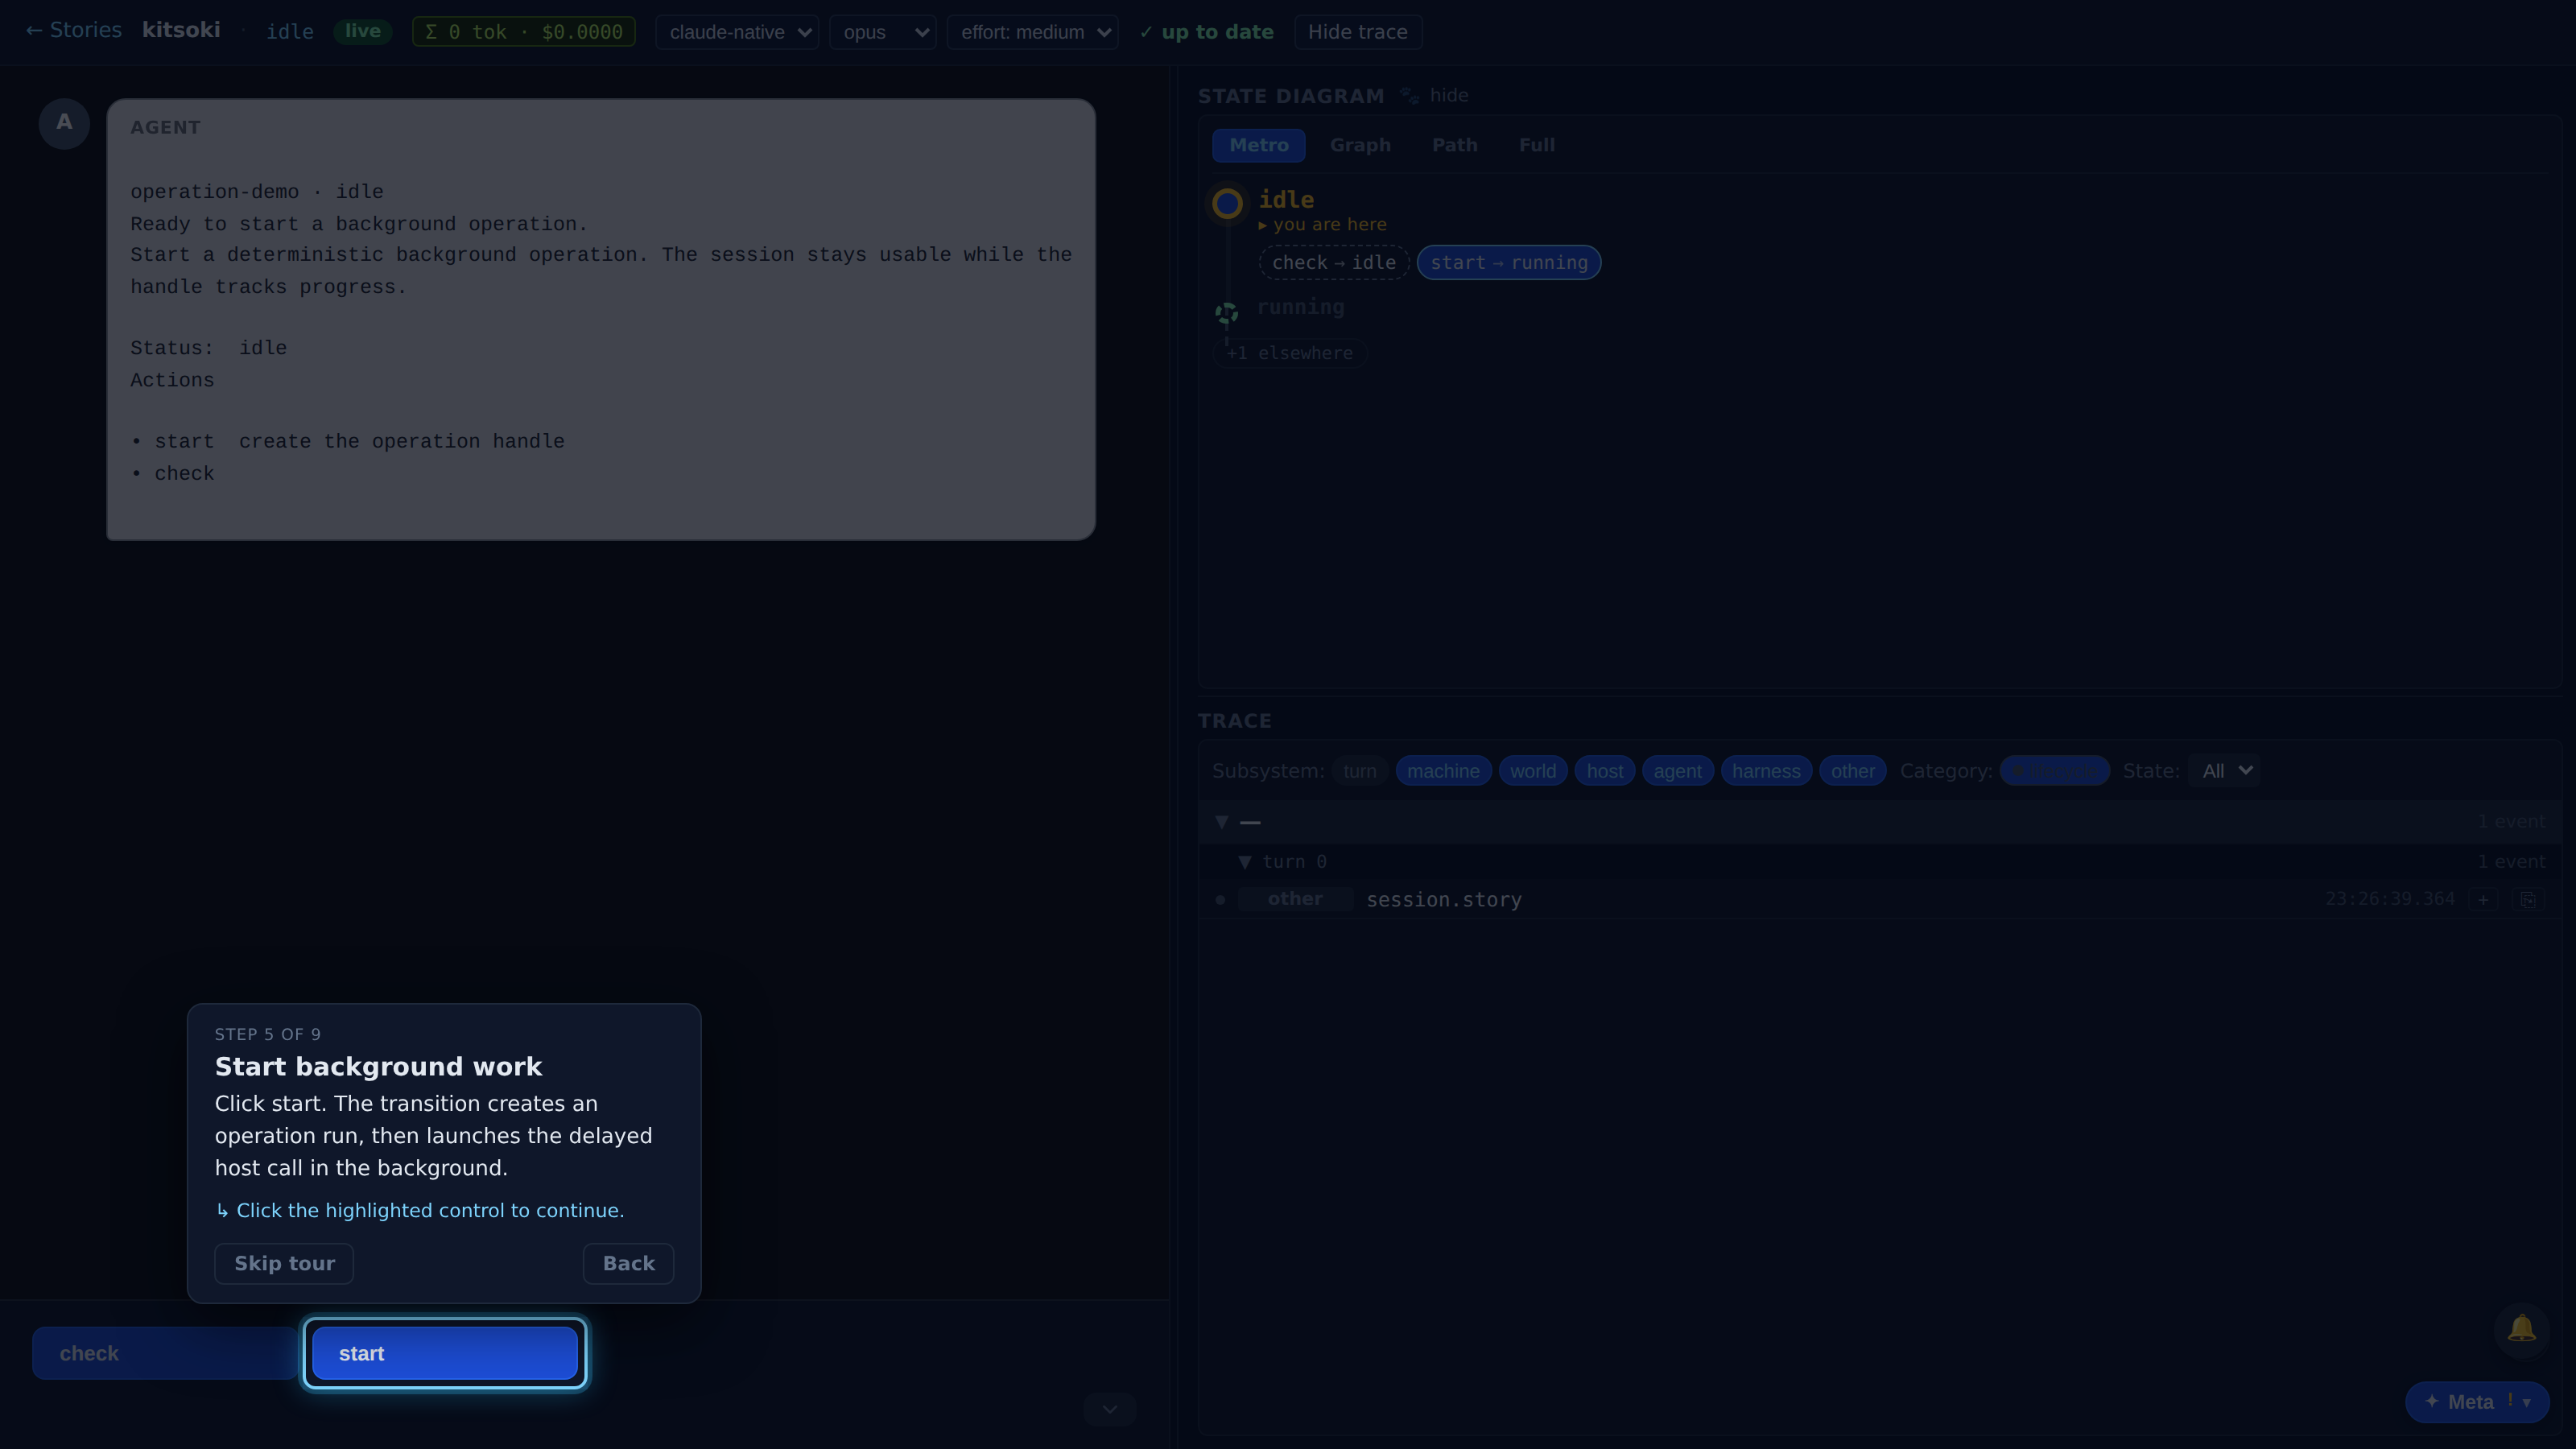Image resolution: width=2576 pixels, height=1449 pixels.
Task: Click Skip tour in the tour popup
Action: coord(284,1264)
